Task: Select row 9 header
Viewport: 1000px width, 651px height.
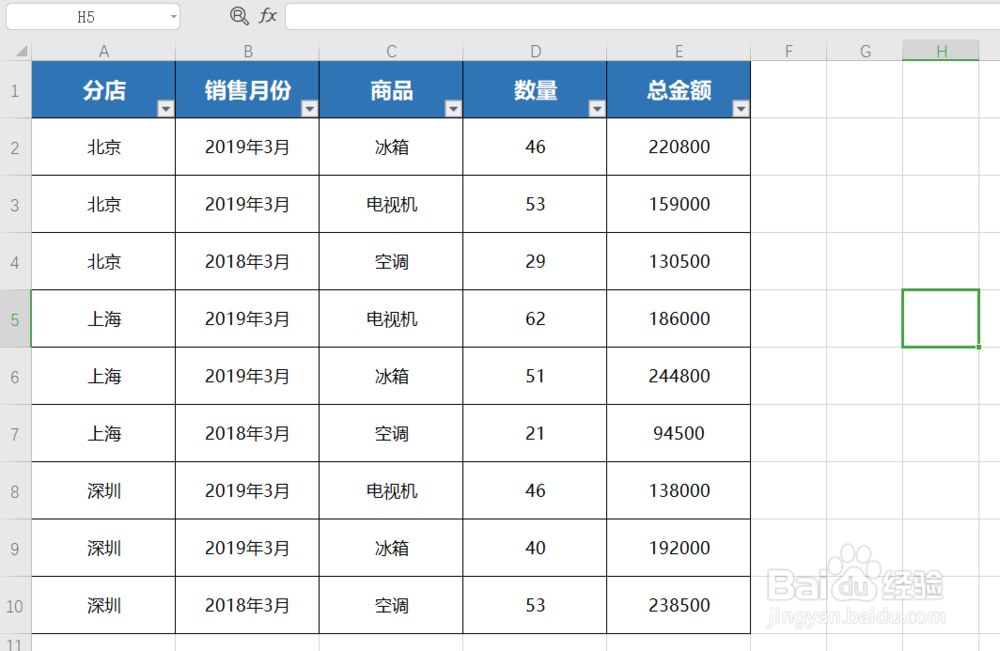Action: coord(15,548)
